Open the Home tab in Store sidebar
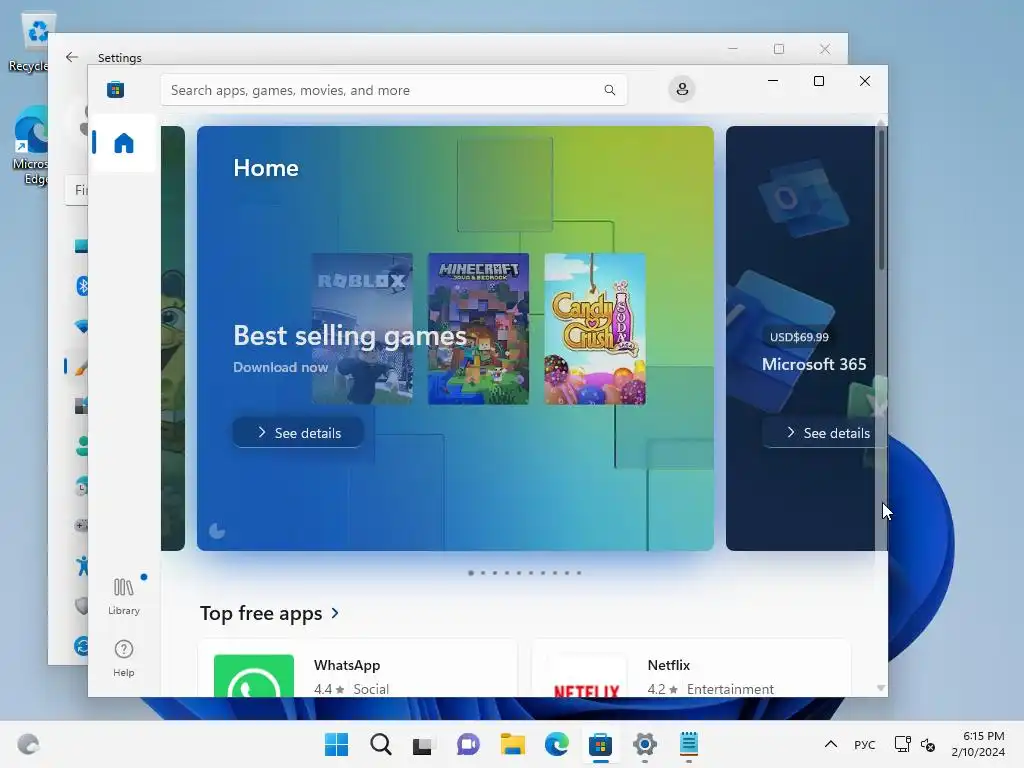Image resolution: width=1024 pixels, height=768 pixels. [x=123, y=143]
